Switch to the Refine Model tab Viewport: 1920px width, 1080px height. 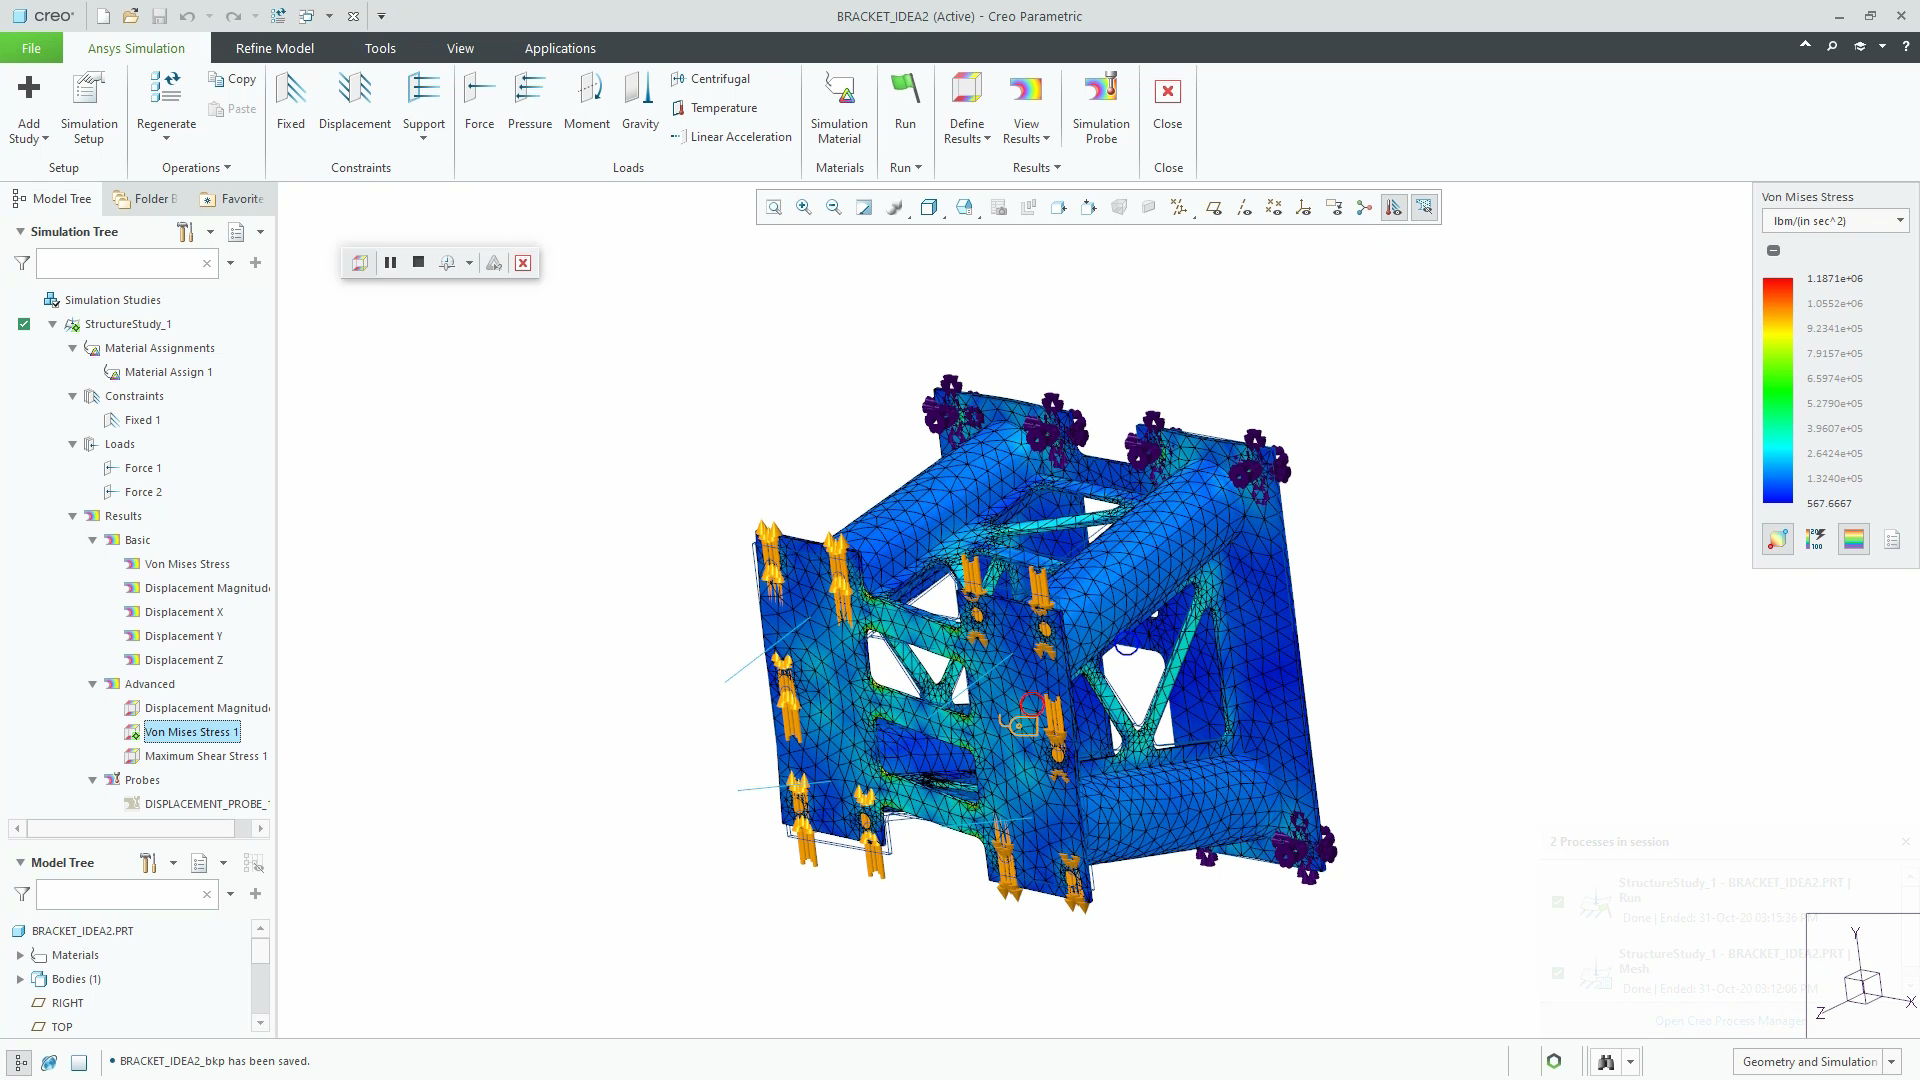coord(273,47)
